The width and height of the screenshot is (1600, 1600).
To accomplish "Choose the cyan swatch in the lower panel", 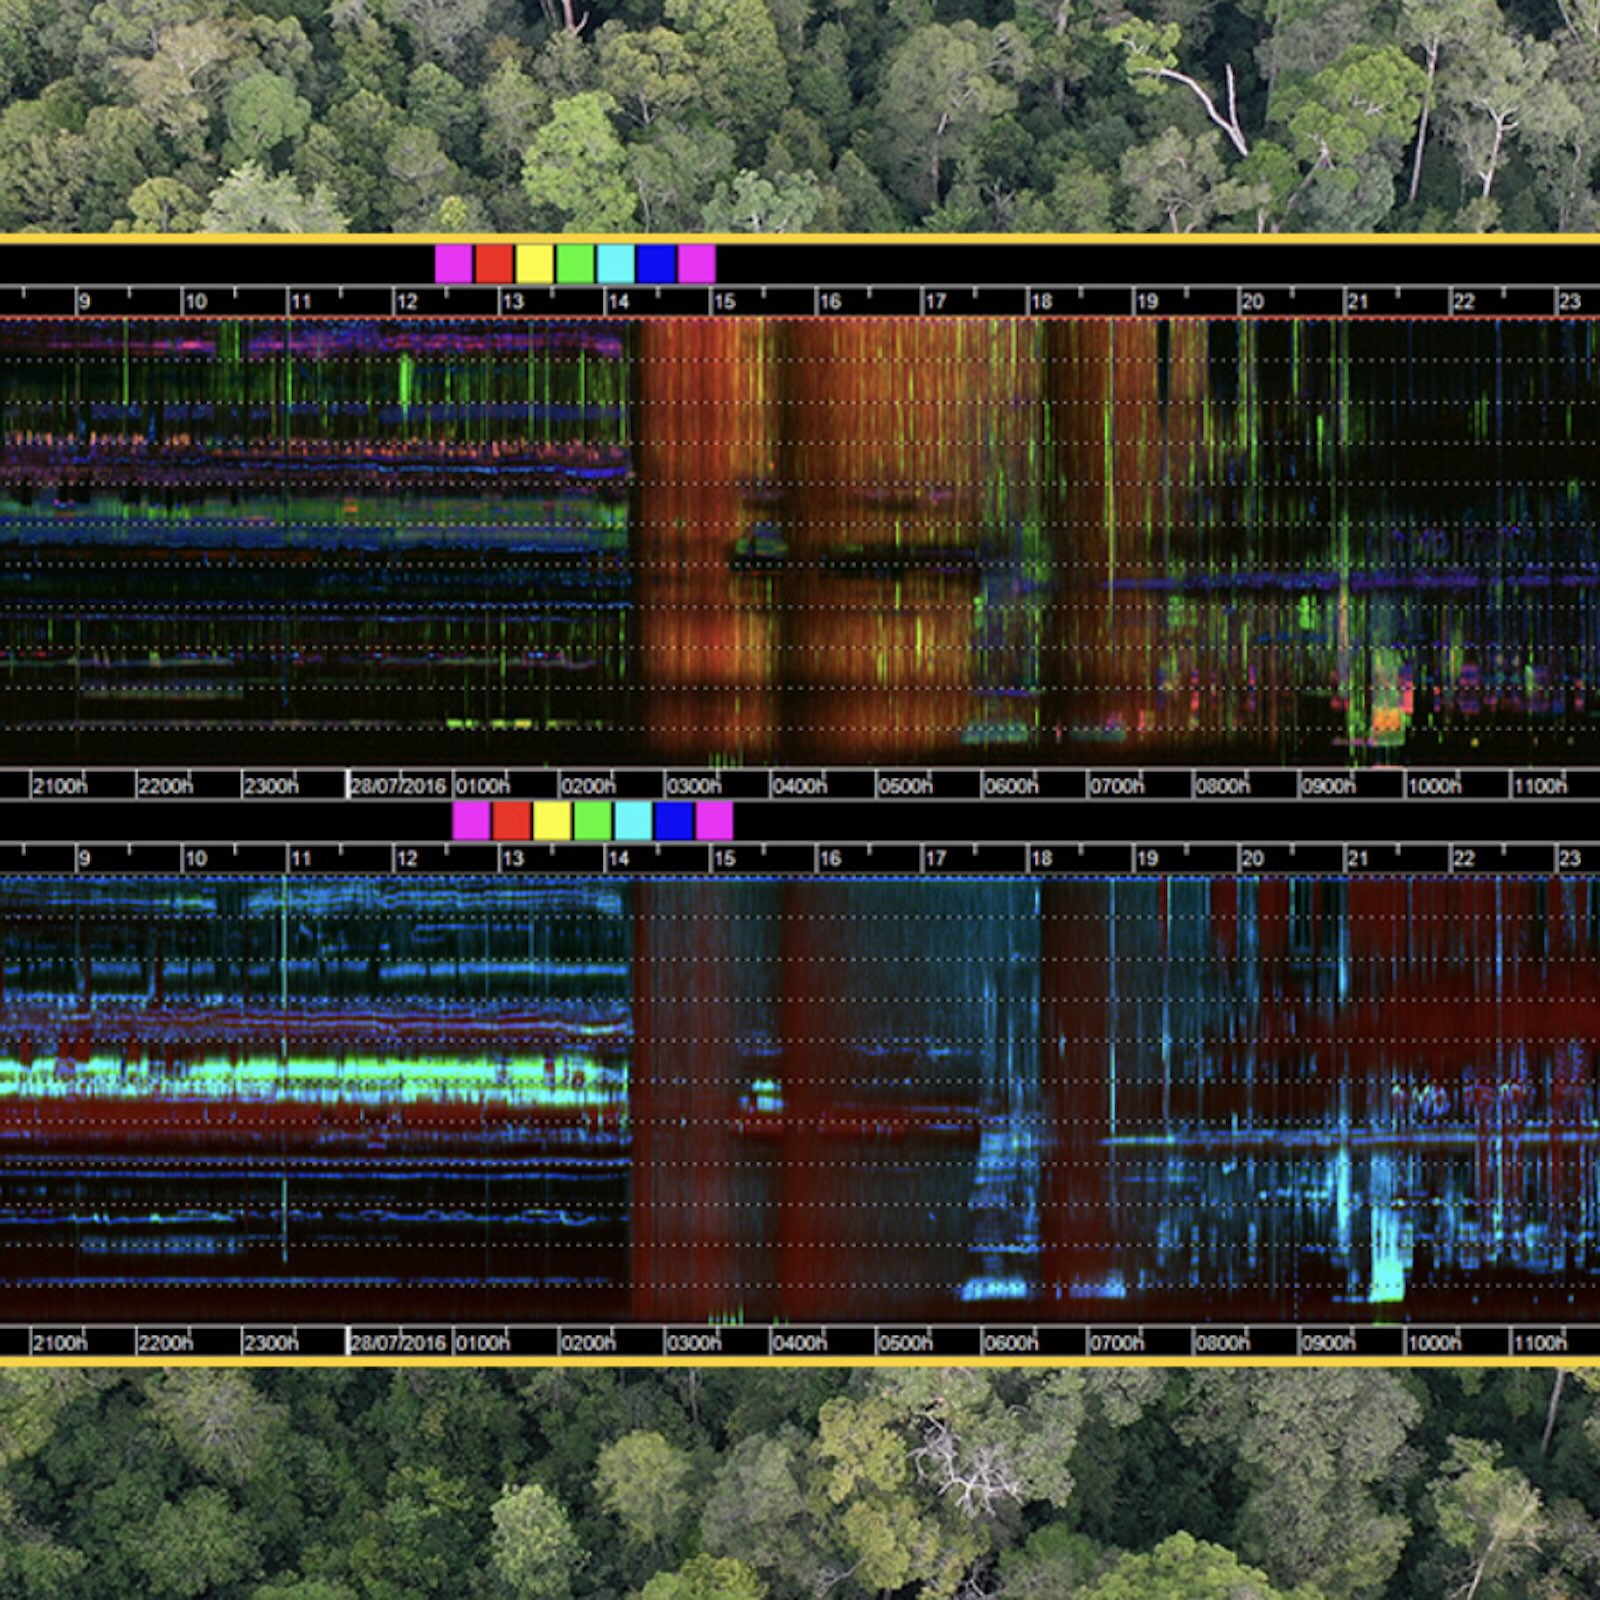I will click(633, 821).
